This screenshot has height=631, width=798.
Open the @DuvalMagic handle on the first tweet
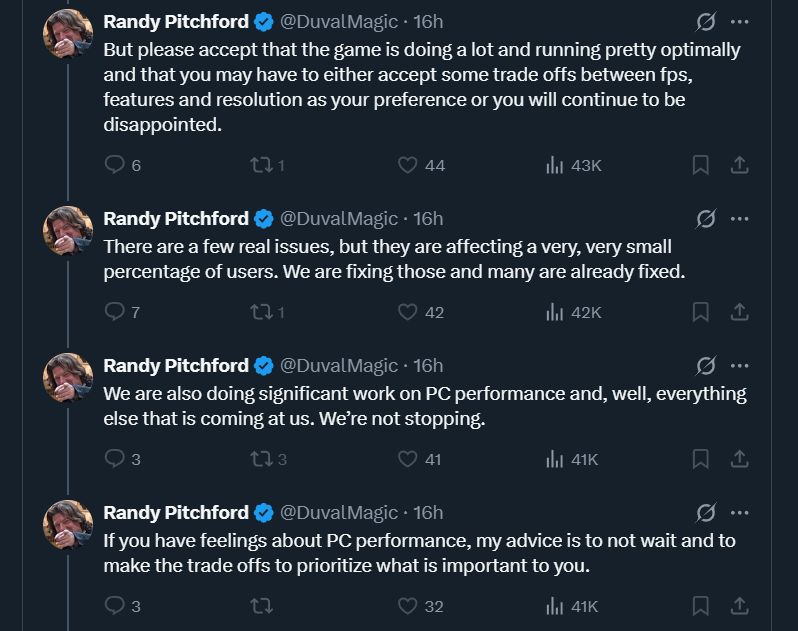pyautogui.click(x=338, y=22)
